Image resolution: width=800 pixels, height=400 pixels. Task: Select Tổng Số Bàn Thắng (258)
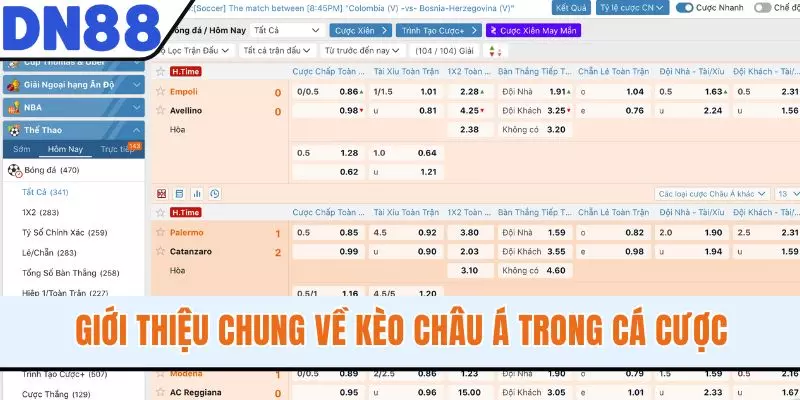pyautogui.click(x=70, y=273)
